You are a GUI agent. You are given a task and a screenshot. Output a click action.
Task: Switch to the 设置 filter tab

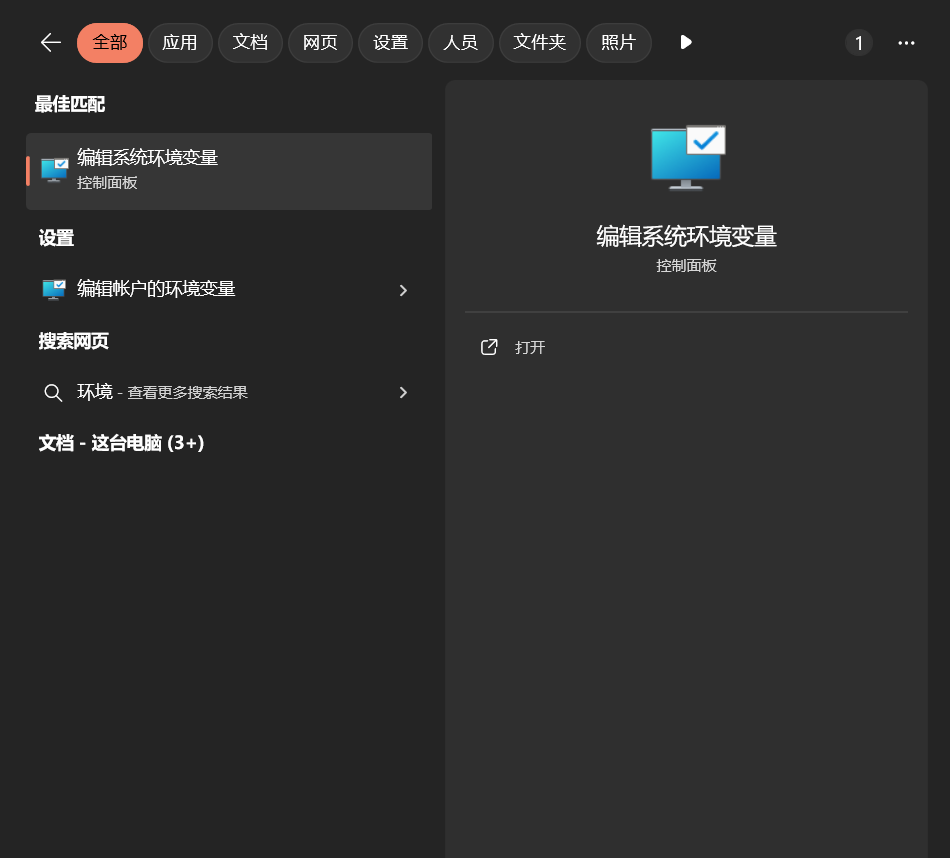[x=390, y=42]
